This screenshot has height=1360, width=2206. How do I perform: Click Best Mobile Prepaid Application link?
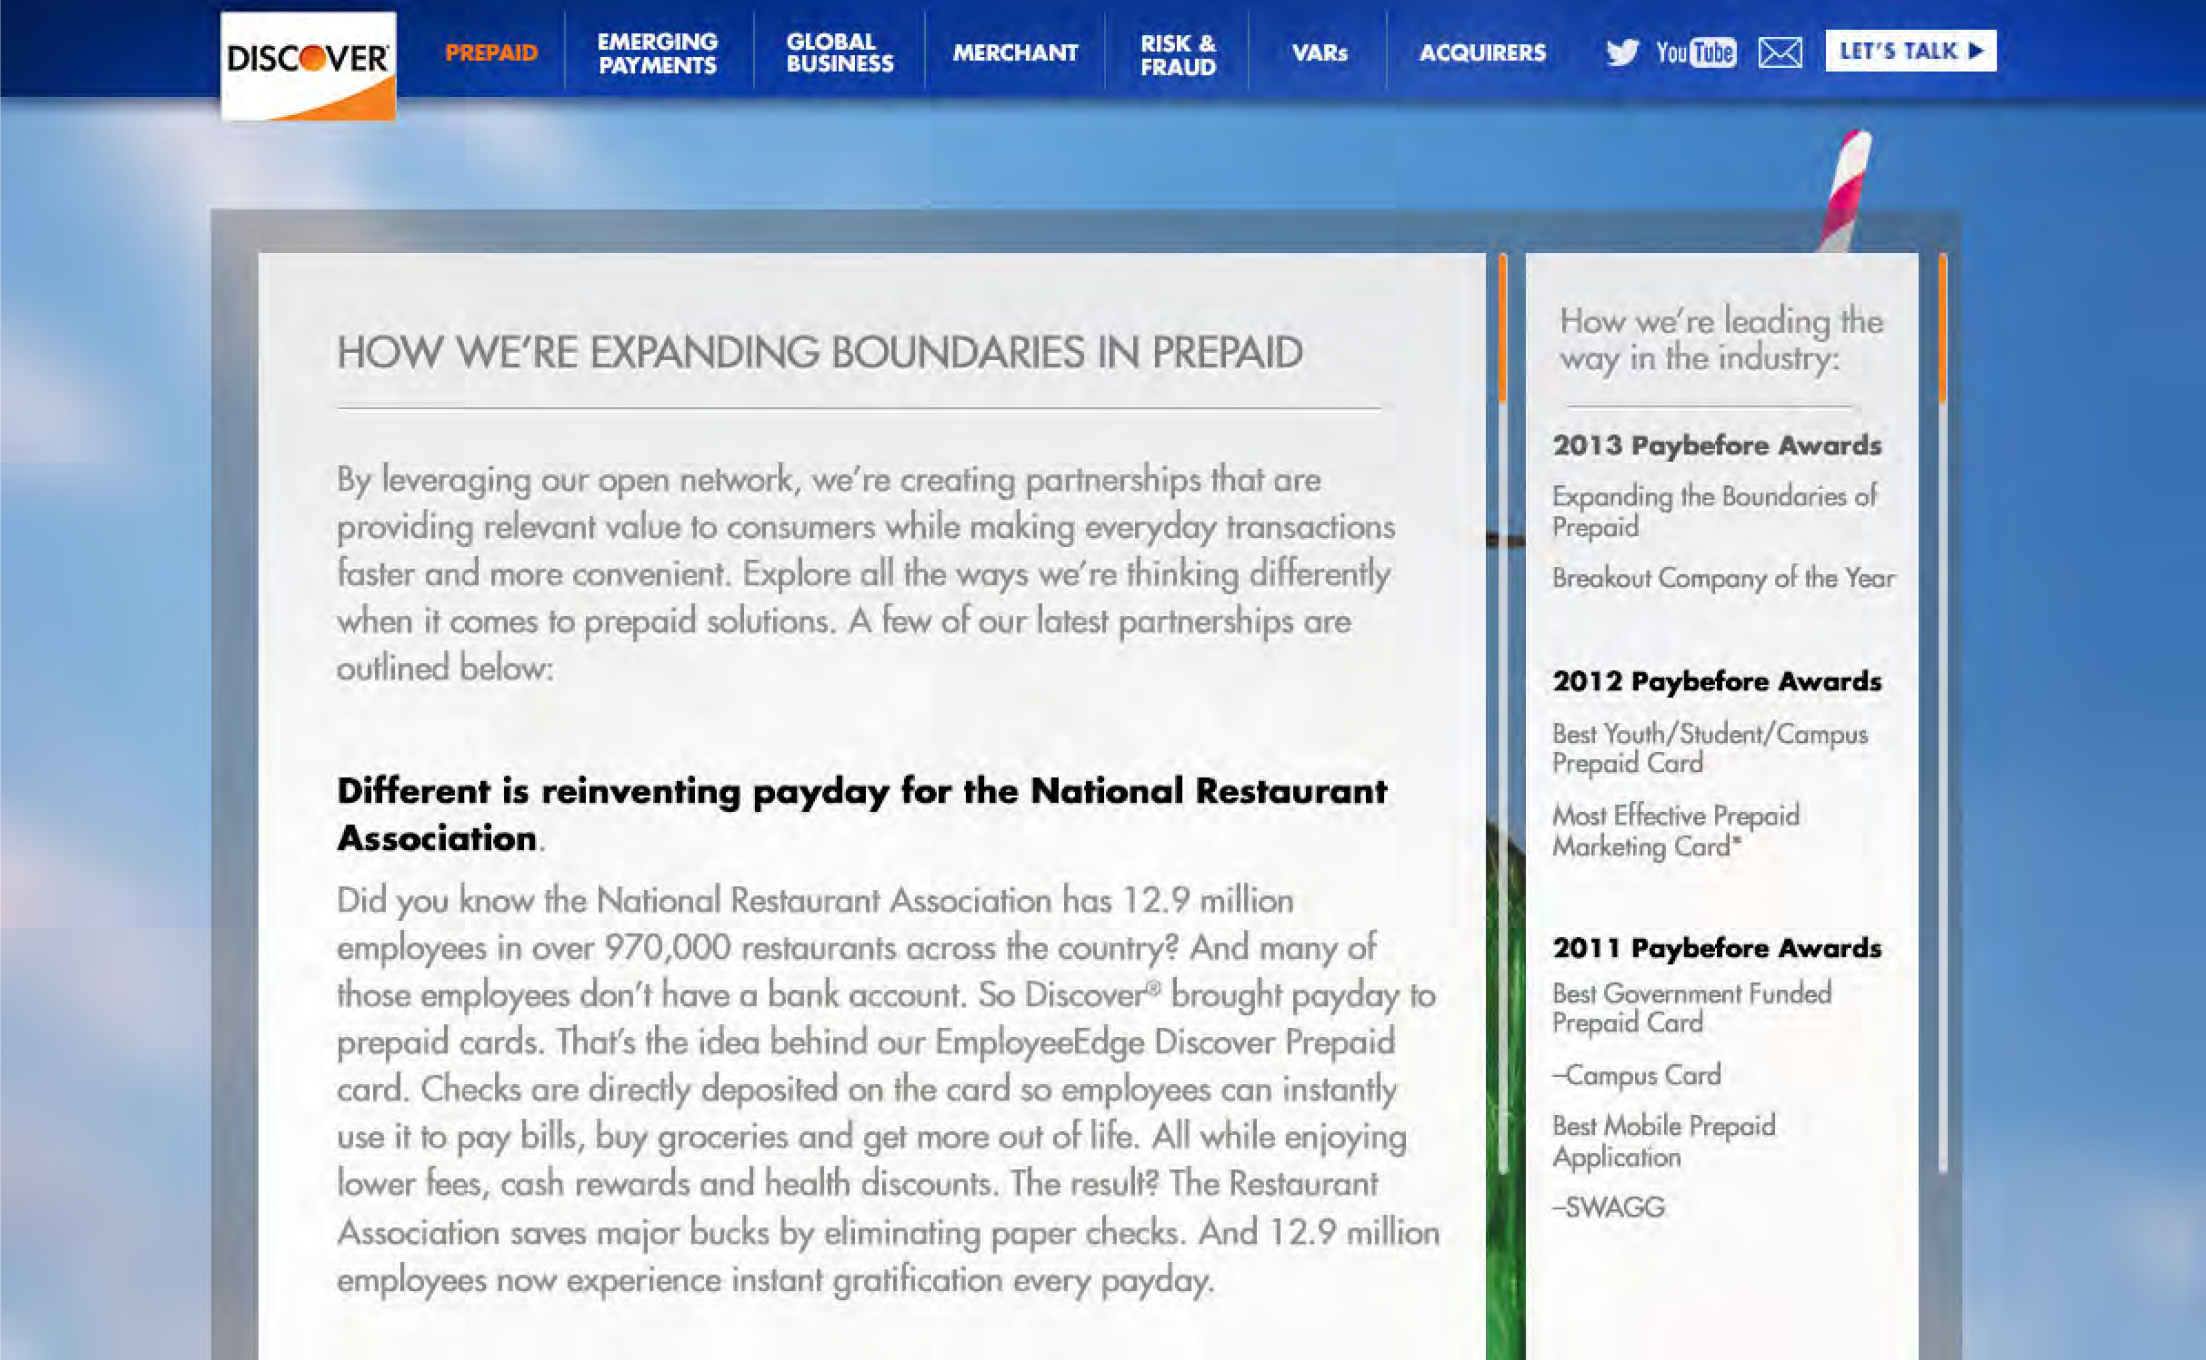1663,1141
